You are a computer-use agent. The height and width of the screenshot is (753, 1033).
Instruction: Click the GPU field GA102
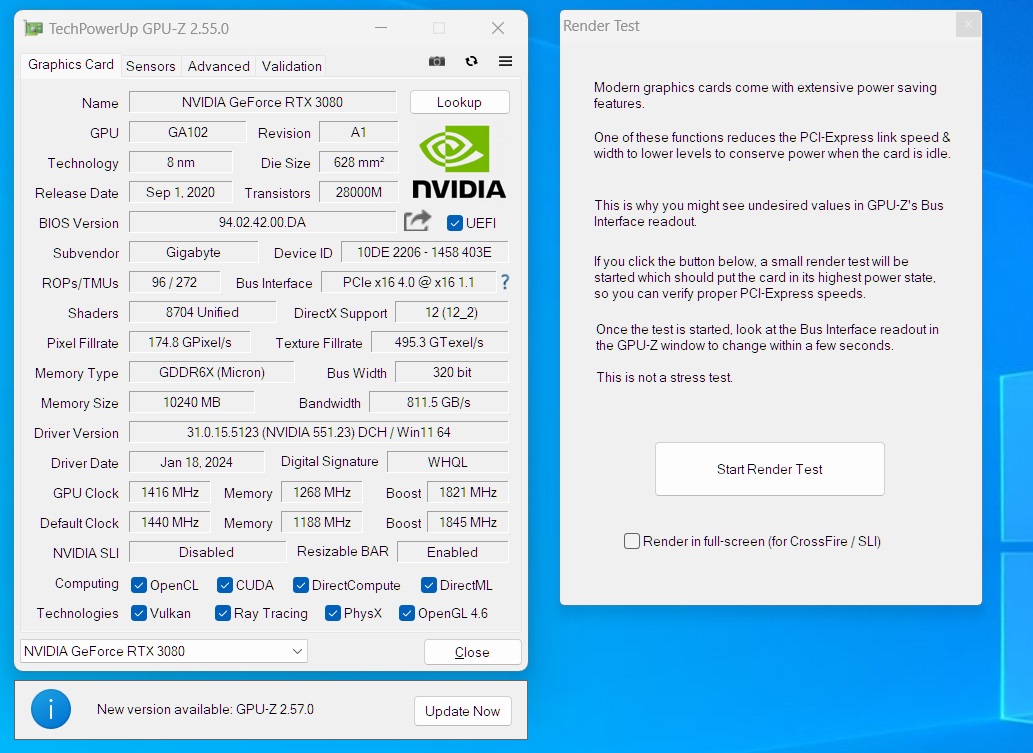[188, 132]
